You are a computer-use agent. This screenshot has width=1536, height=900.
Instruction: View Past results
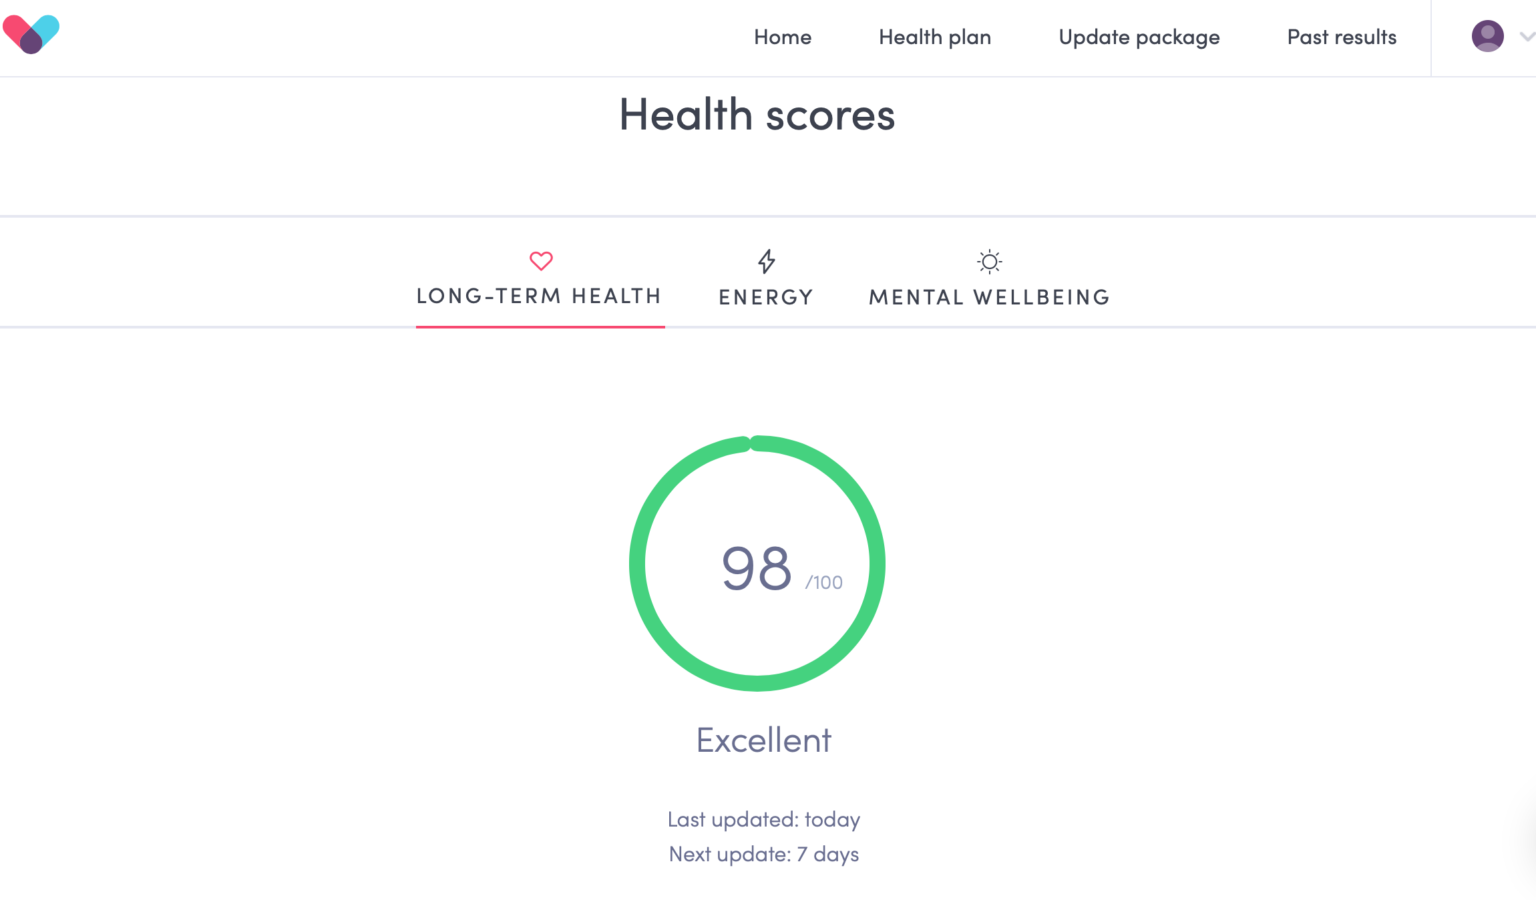click(1341, 37)
